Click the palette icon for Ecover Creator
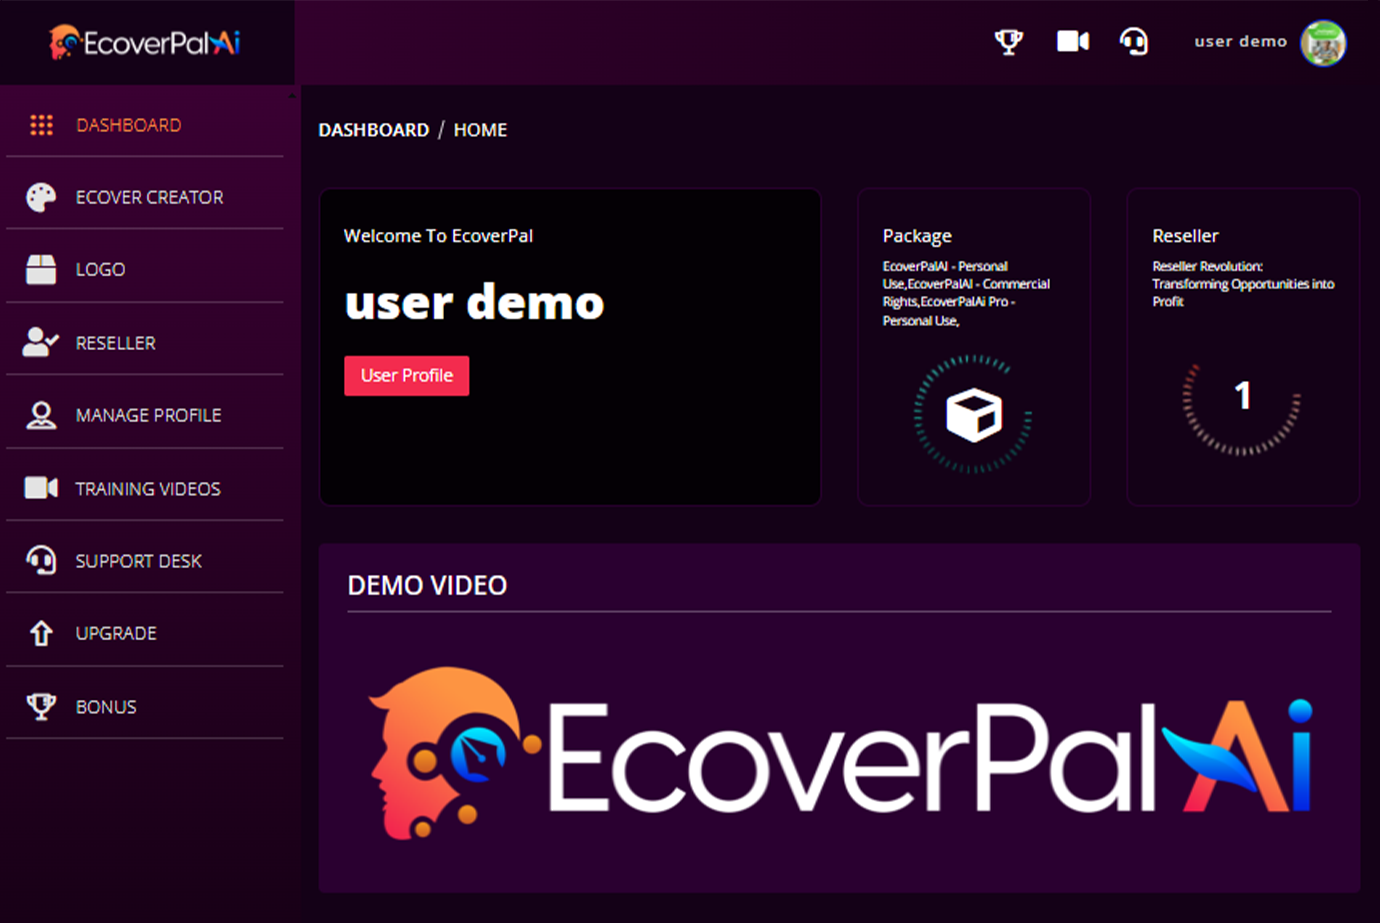 (x=41, y=197)
